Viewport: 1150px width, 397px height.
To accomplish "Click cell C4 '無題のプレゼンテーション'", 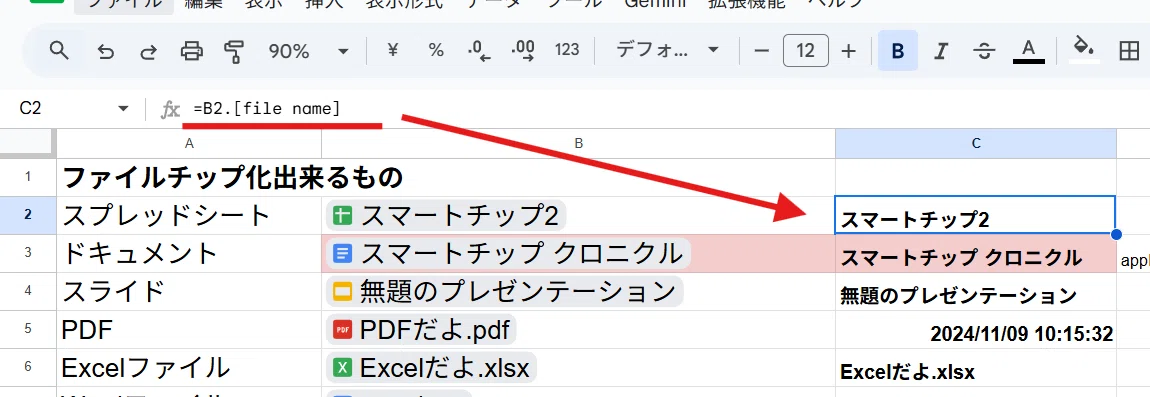I will tap(976, 291).
